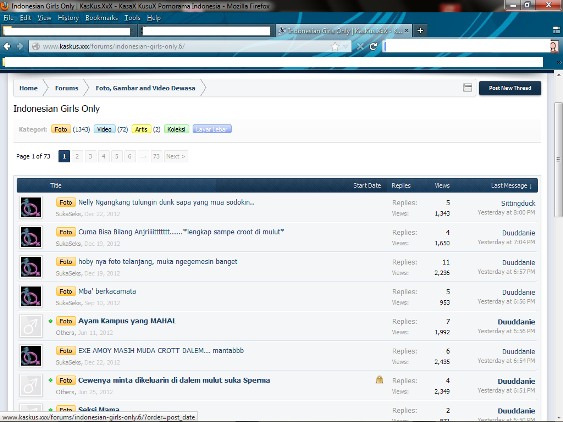
Task: Sort threads by the Title column header
Action: pos(56,186)
